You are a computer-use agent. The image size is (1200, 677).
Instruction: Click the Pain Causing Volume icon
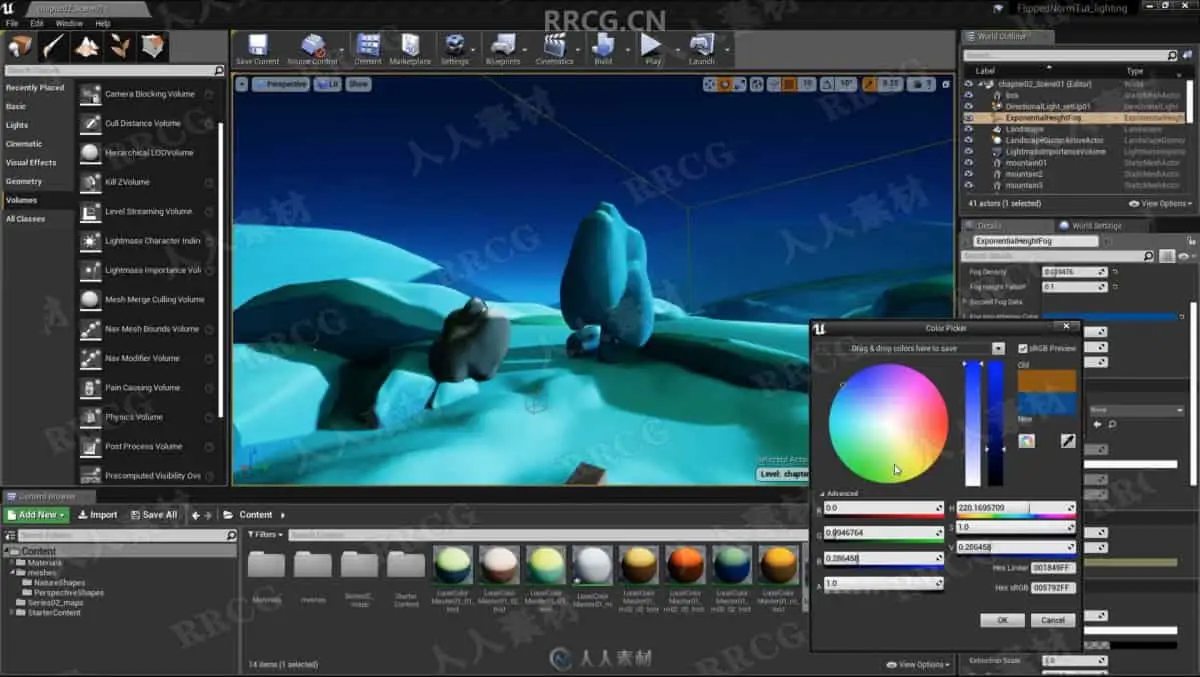pyautogui.click(x=90, y=387)
